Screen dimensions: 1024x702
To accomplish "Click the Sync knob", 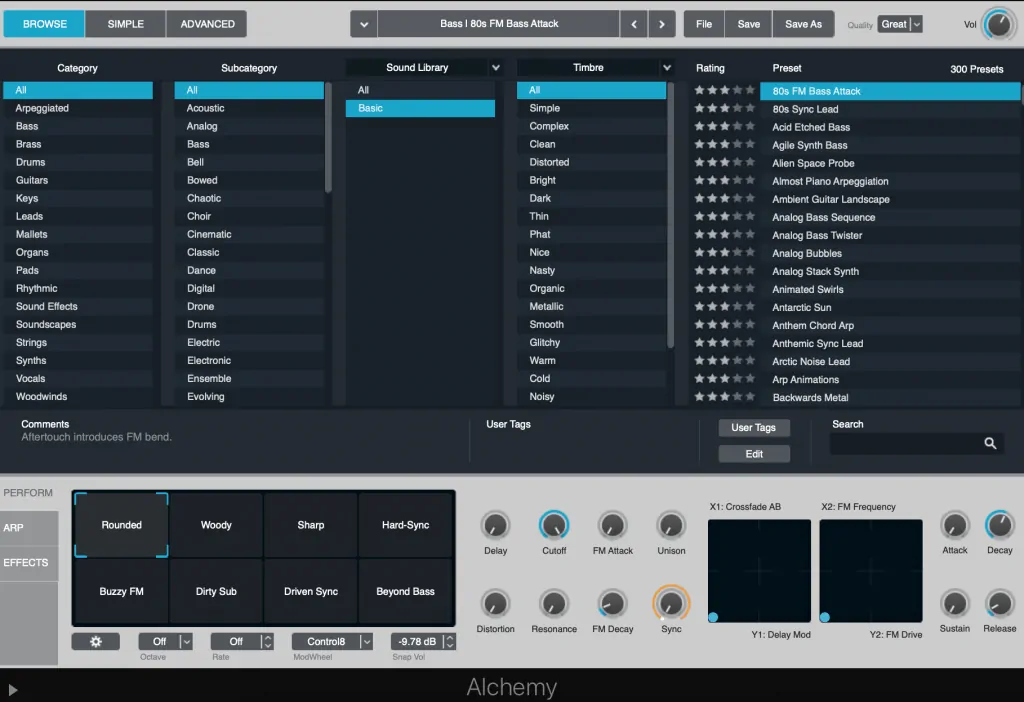I will (x=671, y=603).
